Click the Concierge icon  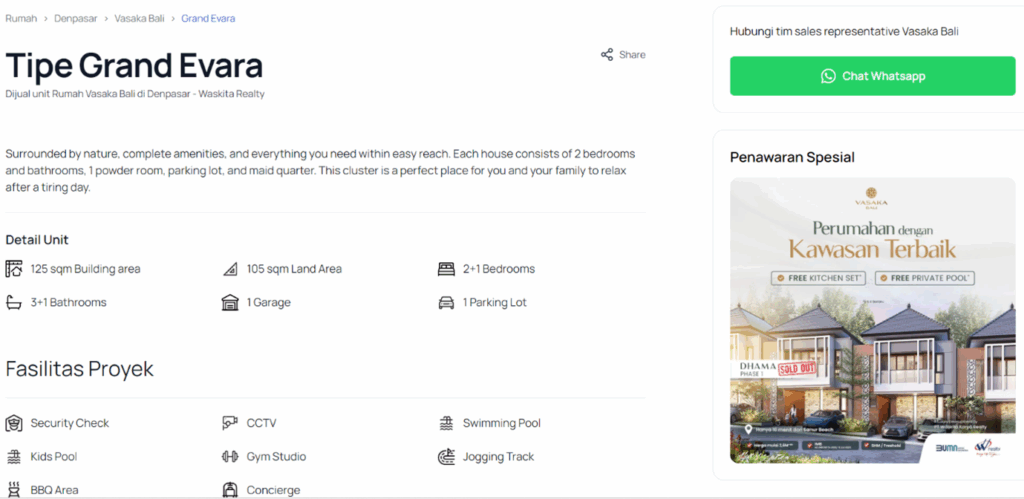click(x=230, y=490)
